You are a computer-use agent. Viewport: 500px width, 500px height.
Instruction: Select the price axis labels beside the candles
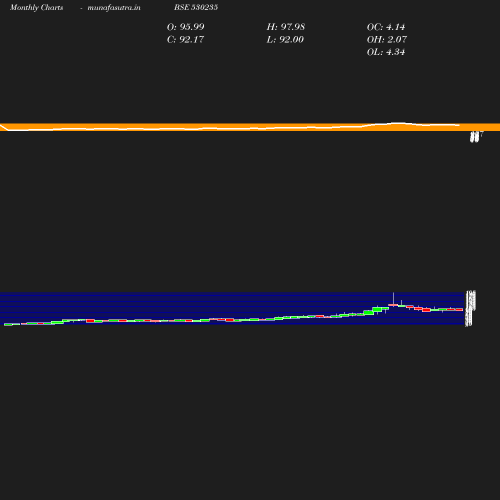click(470, 308)
